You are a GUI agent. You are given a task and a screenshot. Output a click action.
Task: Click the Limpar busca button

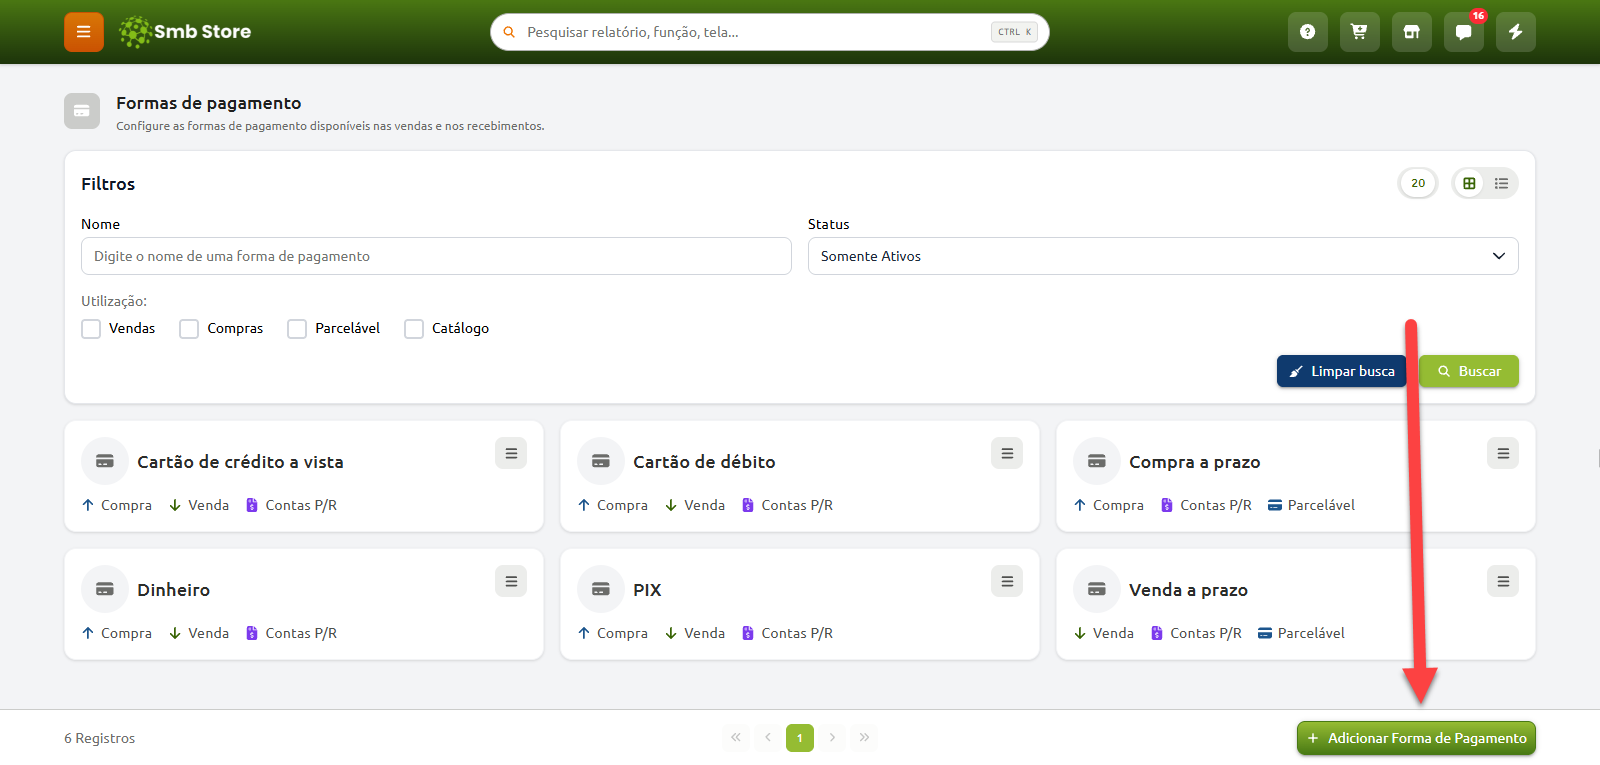[x=1342, y=371]
